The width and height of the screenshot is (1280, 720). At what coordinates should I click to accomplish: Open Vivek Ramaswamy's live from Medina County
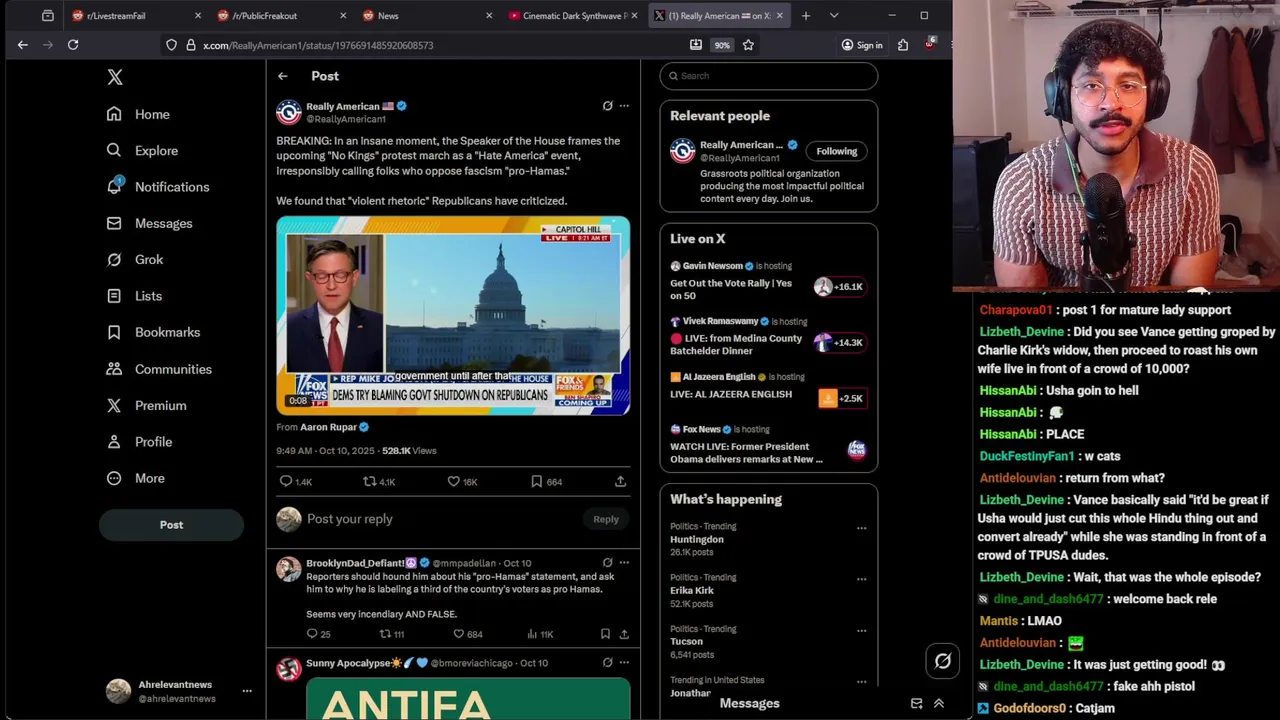(768, 338)
